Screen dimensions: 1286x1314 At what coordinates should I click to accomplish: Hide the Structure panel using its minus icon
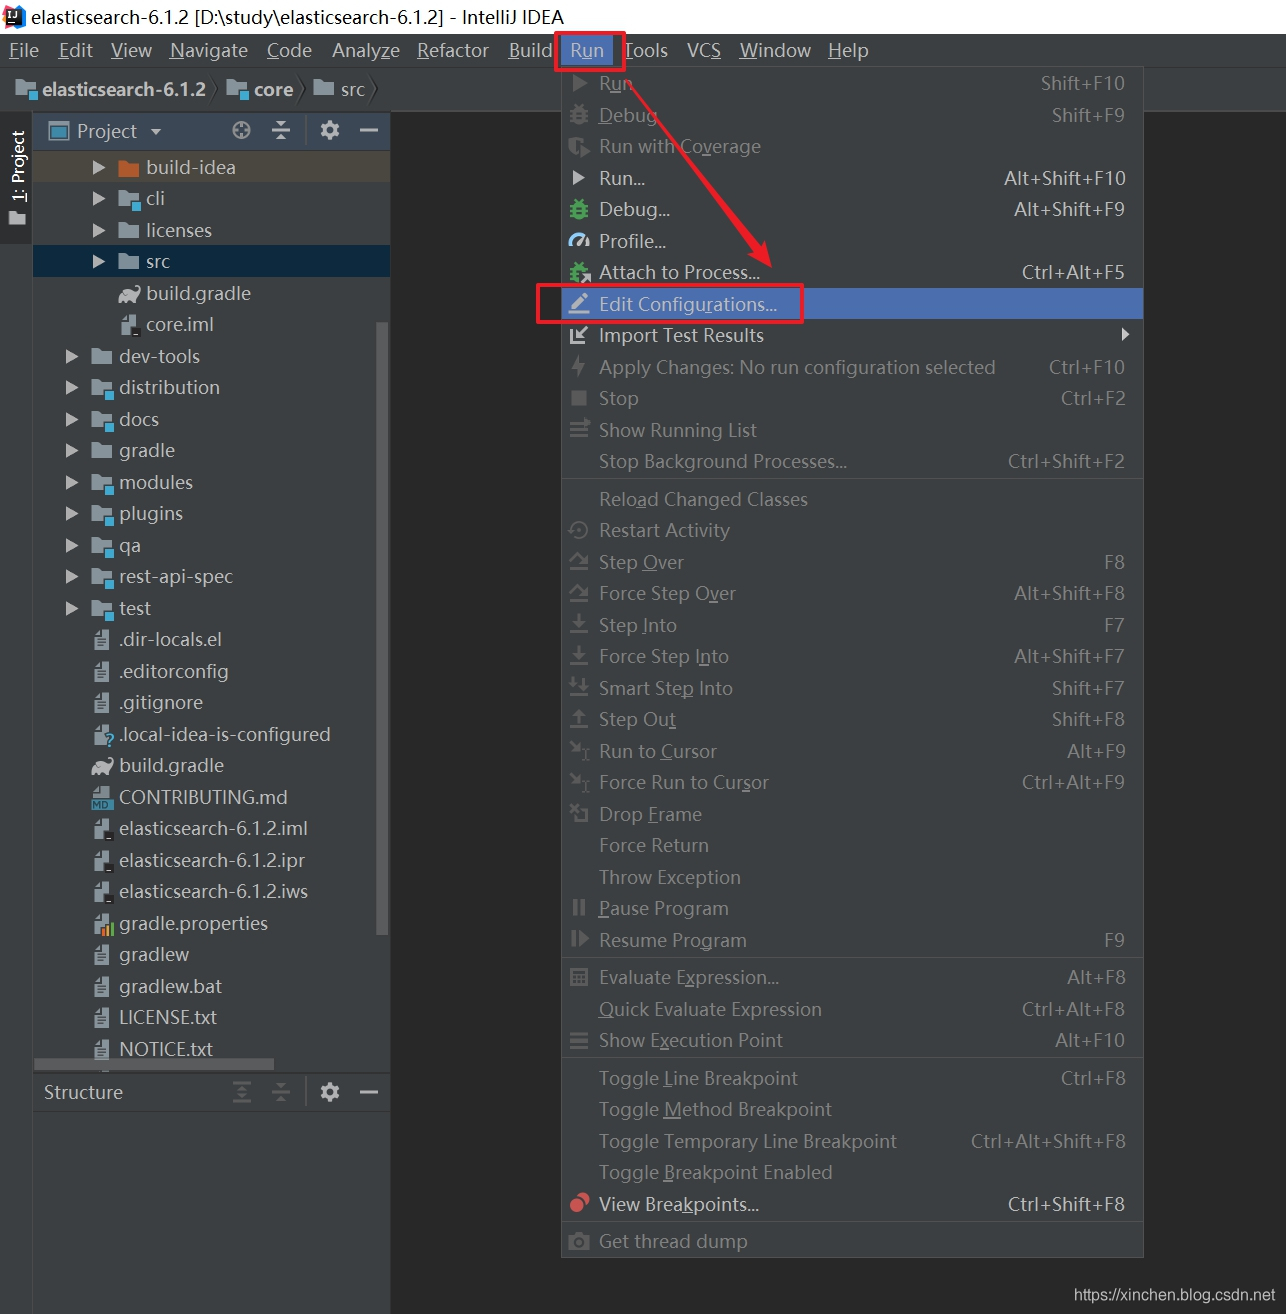click(369, 1092)
